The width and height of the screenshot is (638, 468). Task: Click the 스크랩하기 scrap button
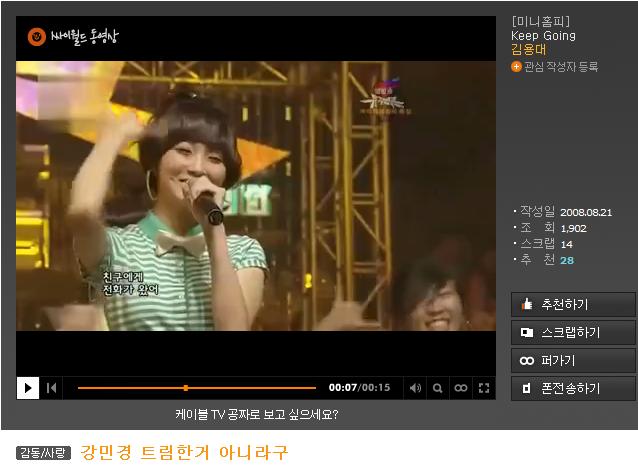tap(573, 332)
